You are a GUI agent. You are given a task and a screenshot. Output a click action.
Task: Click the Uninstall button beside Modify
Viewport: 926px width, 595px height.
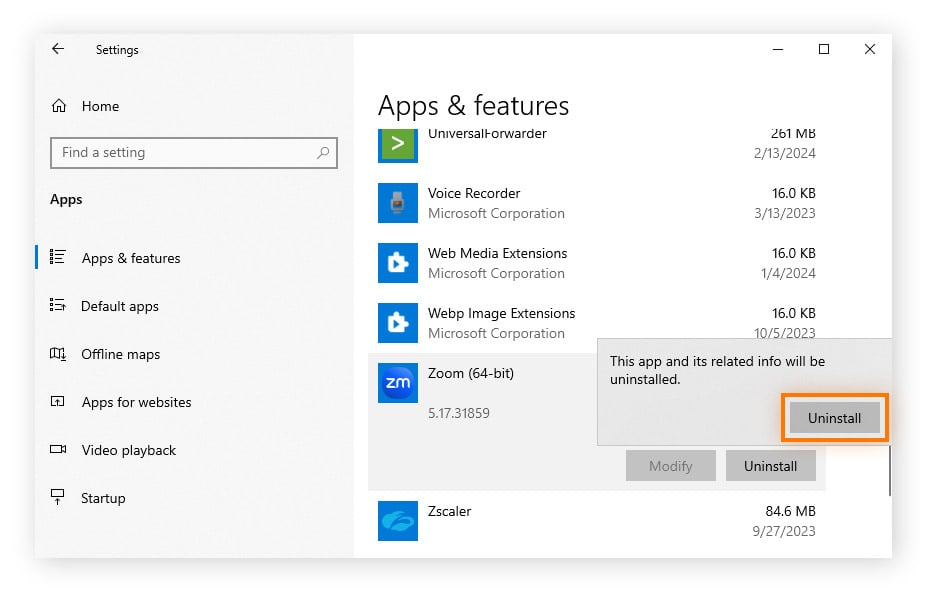[x=771, y=466]
